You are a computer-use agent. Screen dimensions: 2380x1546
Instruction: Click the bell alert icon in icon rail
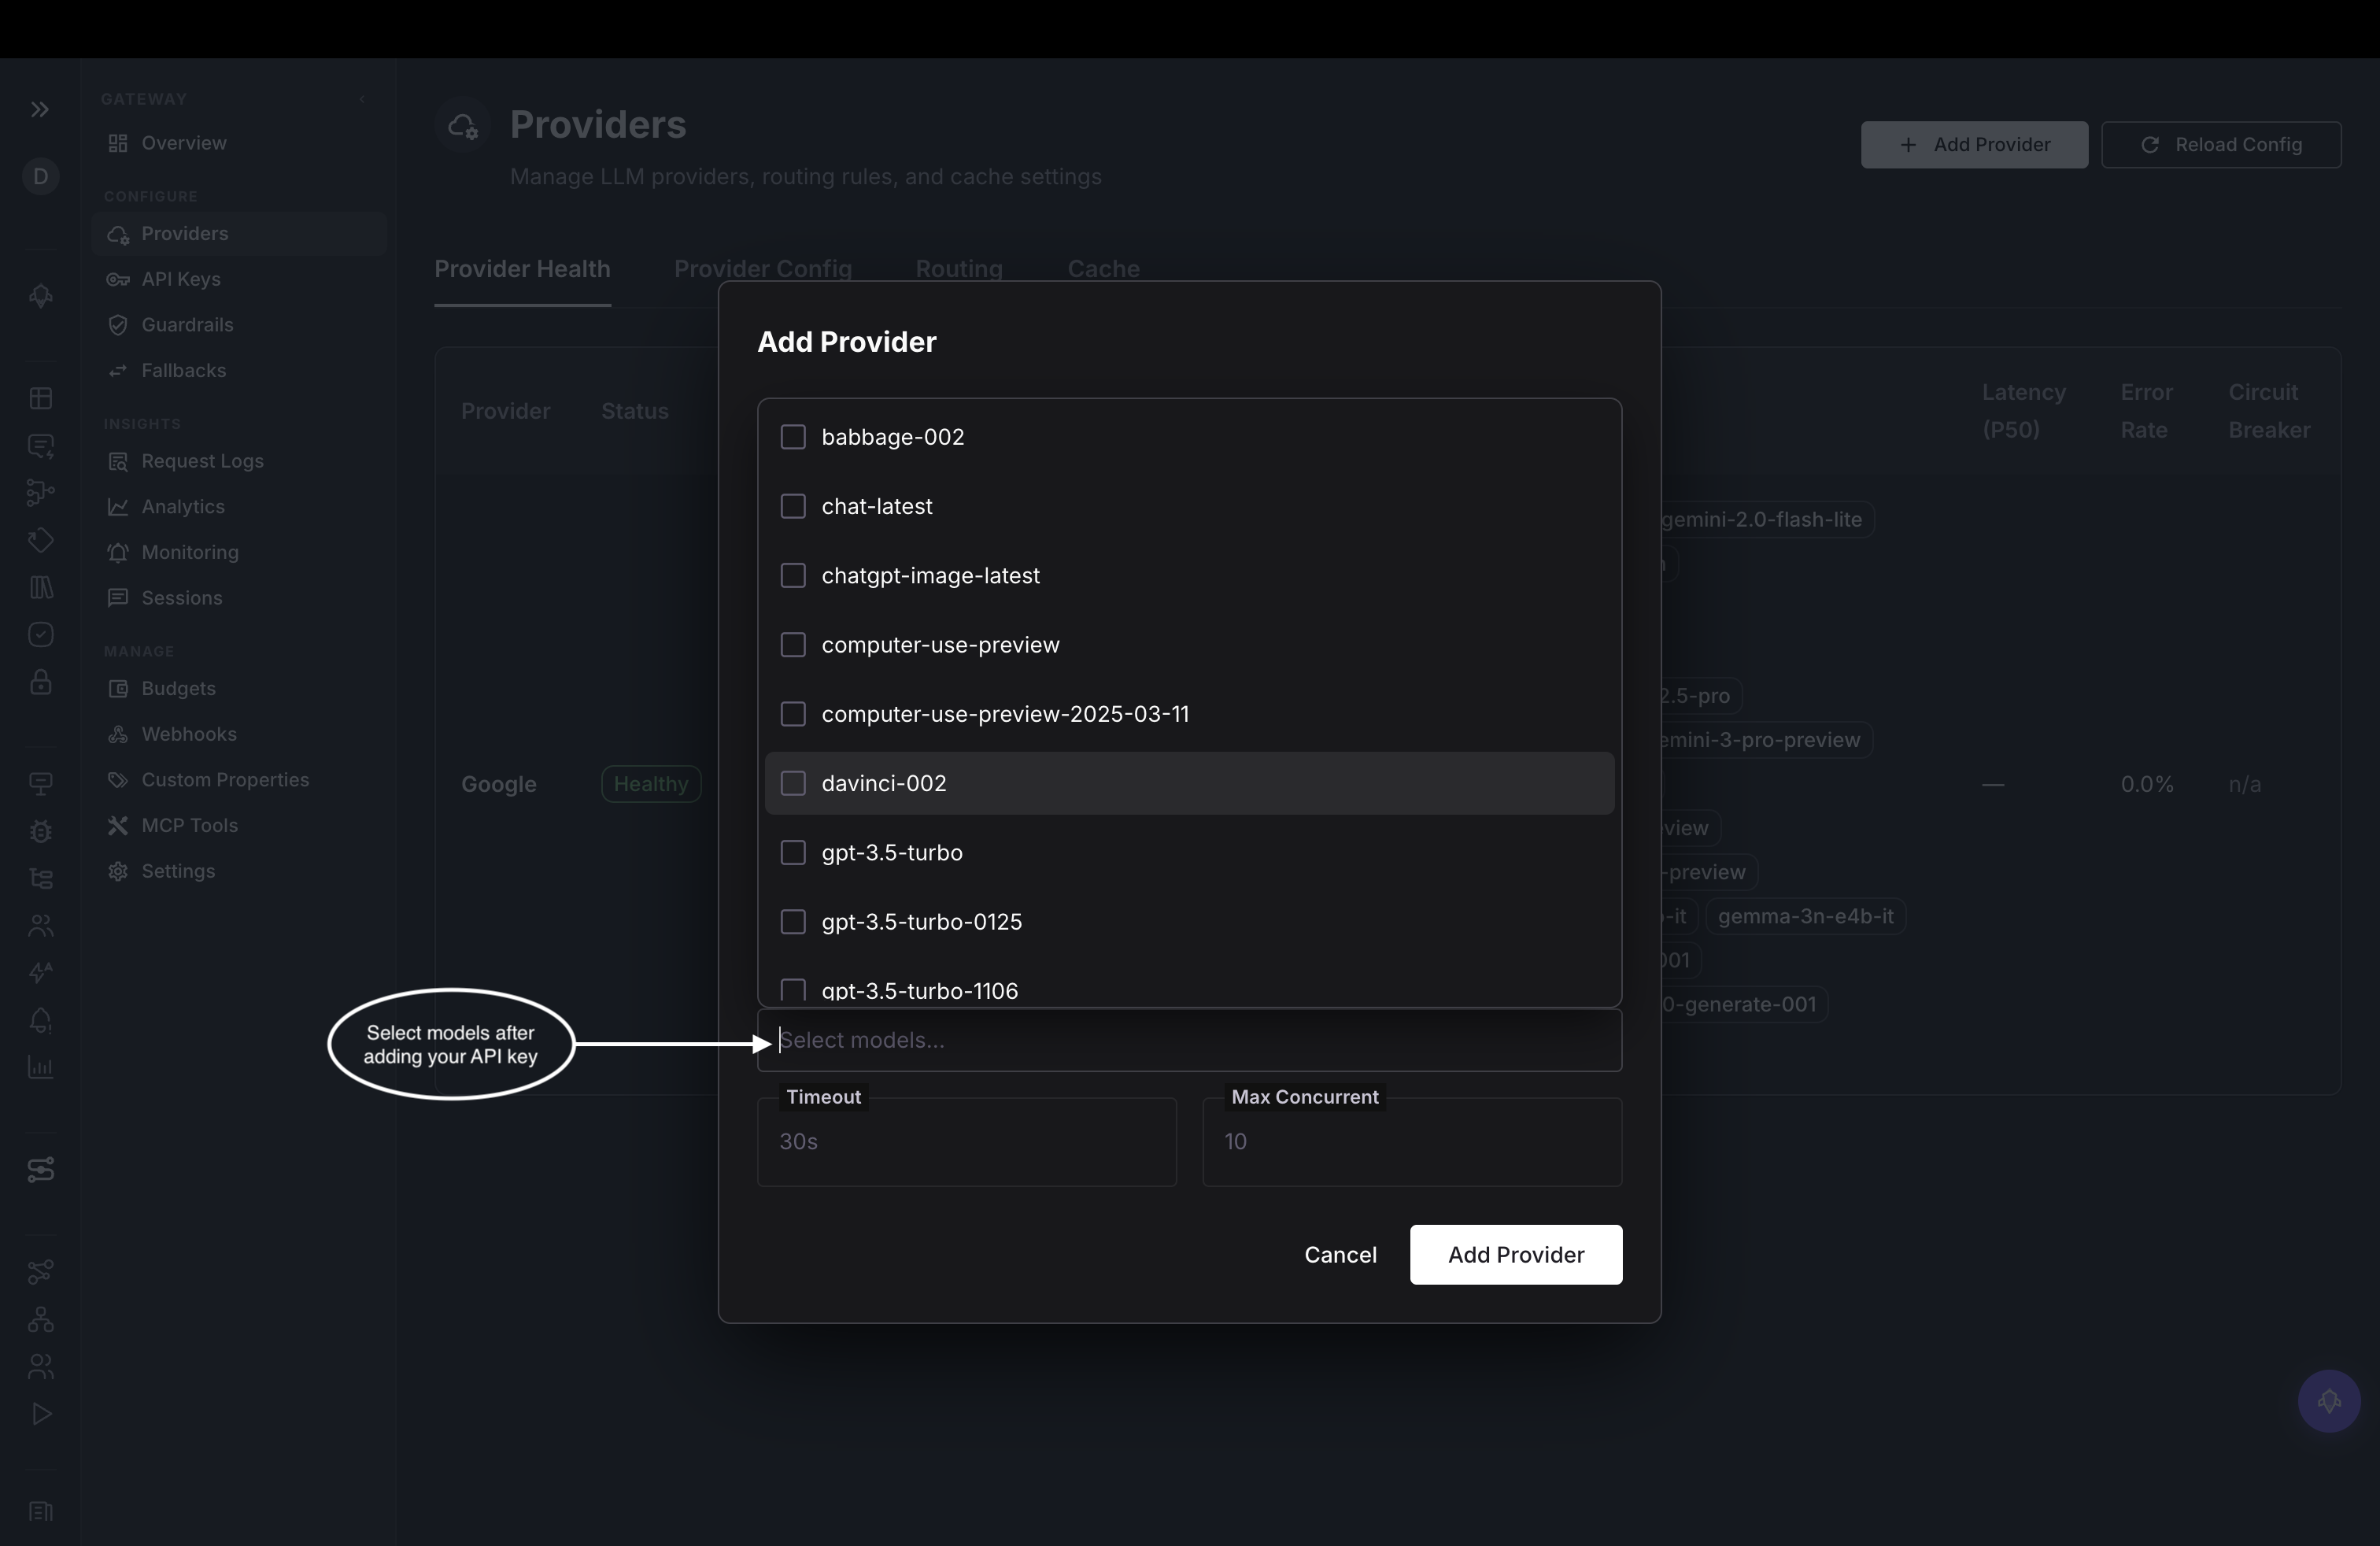[40, 1020]
